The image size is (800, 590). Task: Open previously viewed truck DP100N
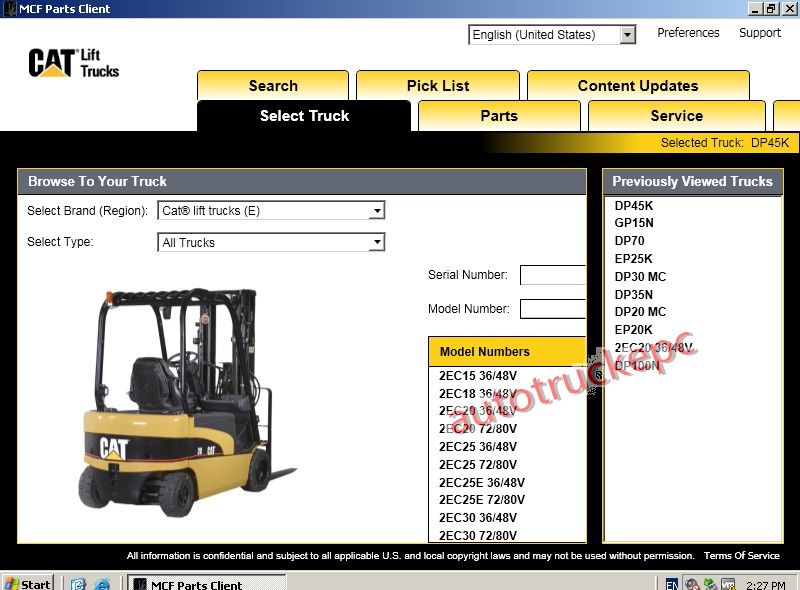637,365
